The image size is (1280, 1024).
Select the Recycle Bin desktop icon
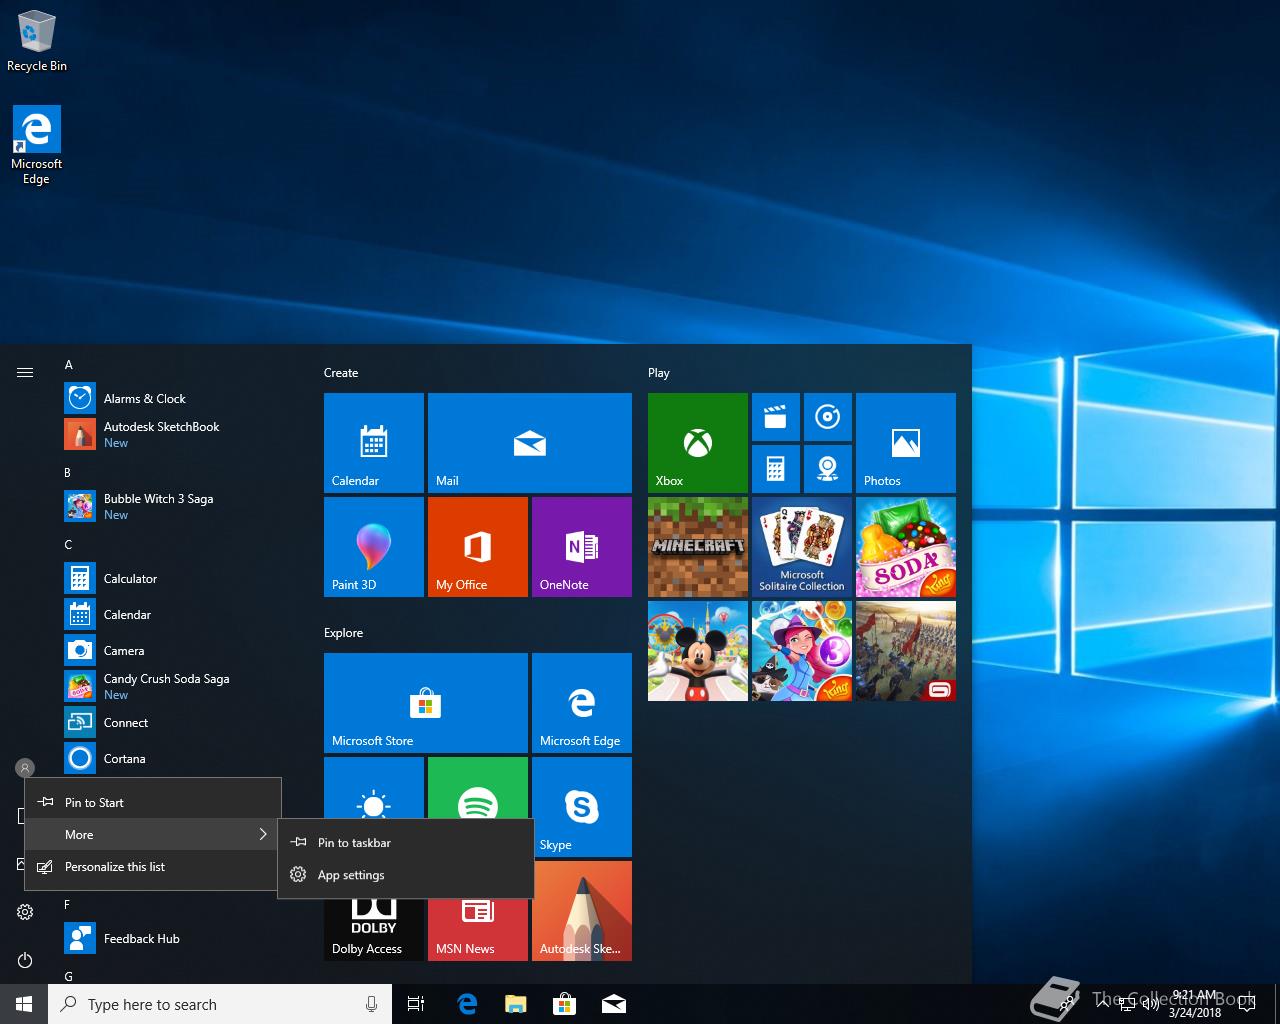click(37, 41)
